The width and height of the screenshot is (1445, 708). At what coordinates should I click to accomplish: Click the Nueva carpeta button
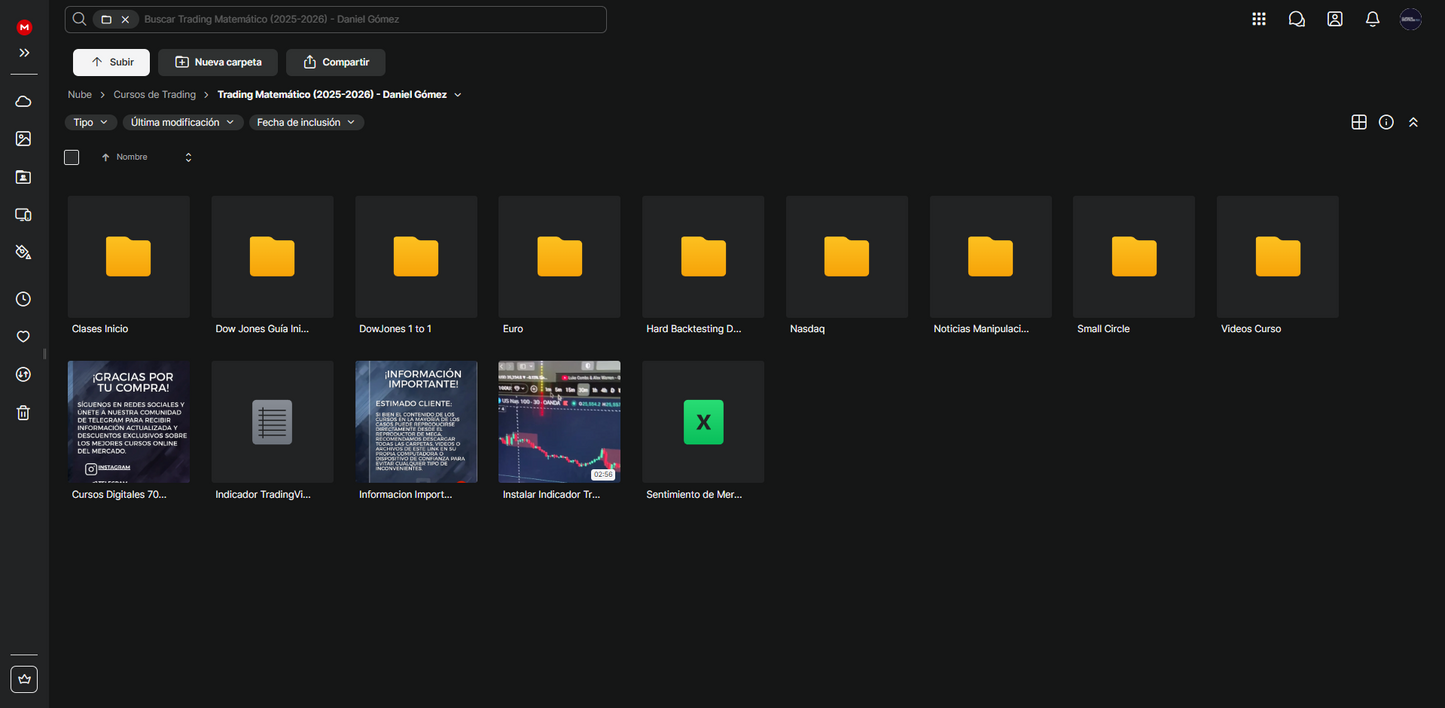pos(218,62)
